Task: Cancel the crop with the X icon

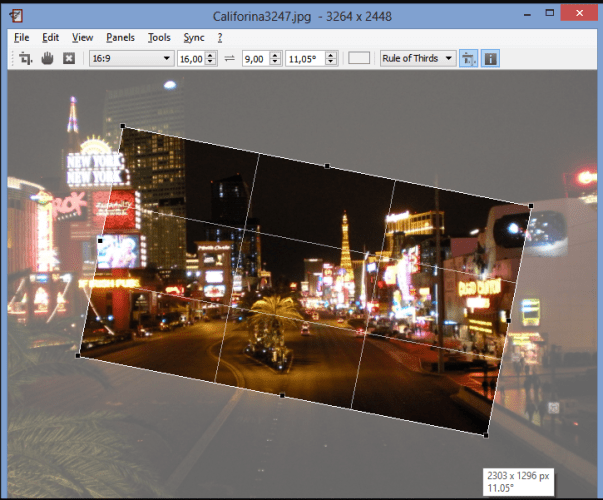Action: coord(68,59)
